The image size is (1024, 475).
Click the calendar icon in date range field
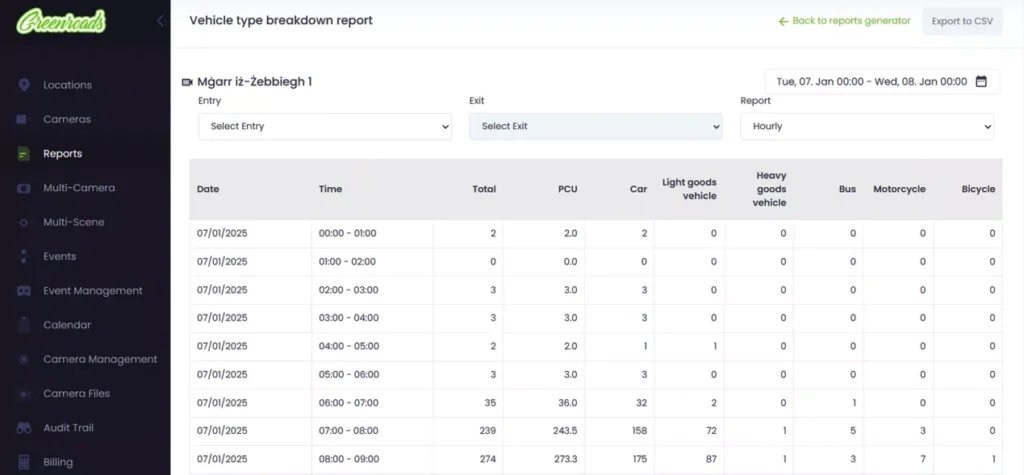(x=981, y=82)
